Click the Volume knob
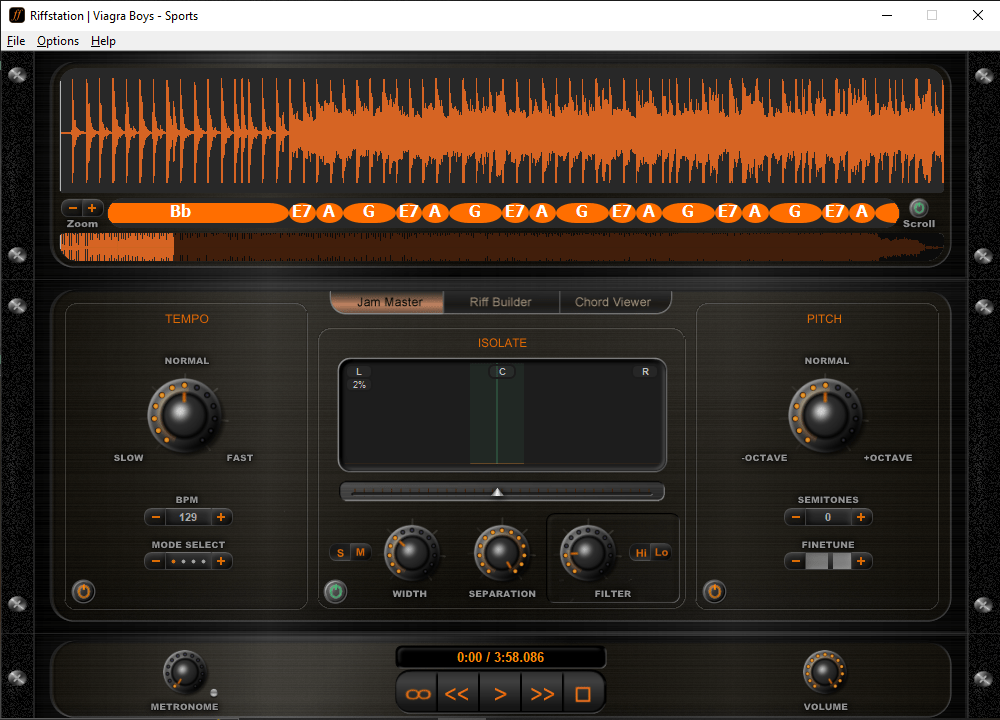 tap(825, 672)
